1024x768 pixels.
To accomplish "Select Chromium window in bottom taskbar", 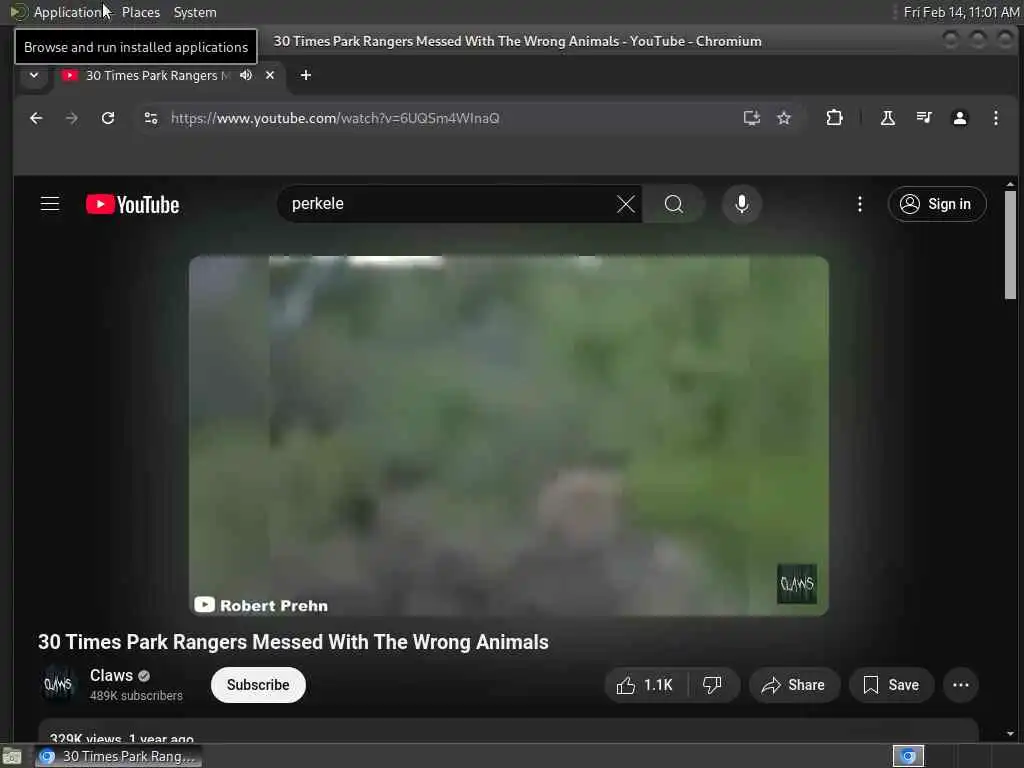I will (118, 756).
